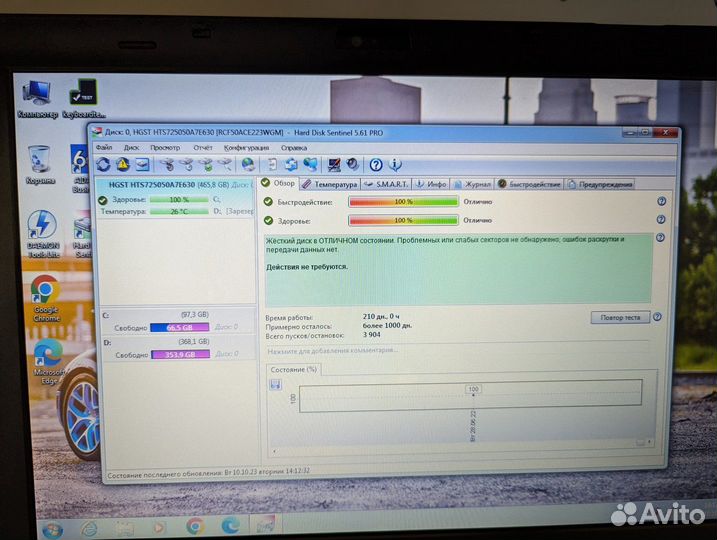Click the yellow warning alert toolbar icon
Image resolution: width=717 pixels, height=540 pixels.
point(123,164)
